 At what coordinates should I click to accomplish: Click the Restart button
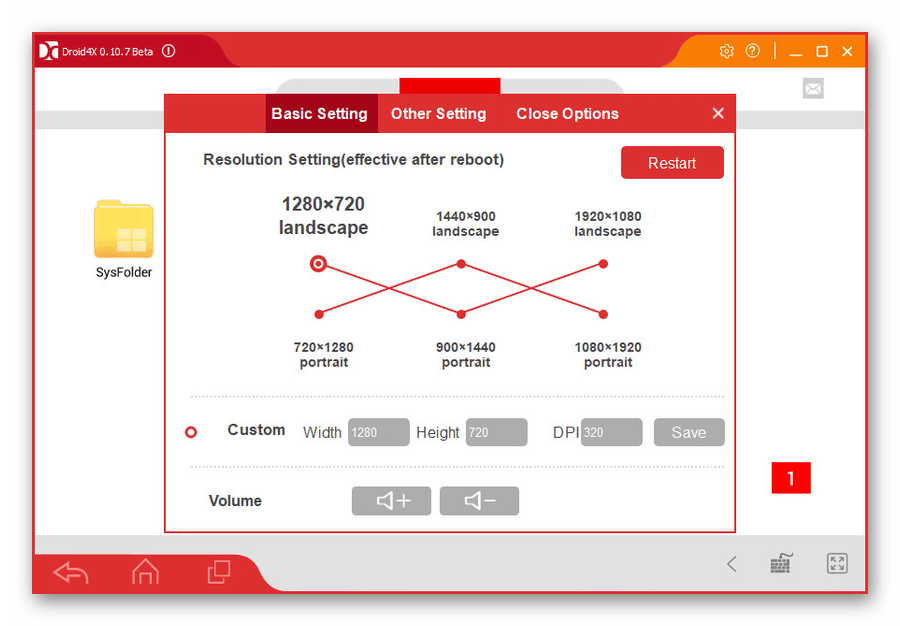pos(671,163)
